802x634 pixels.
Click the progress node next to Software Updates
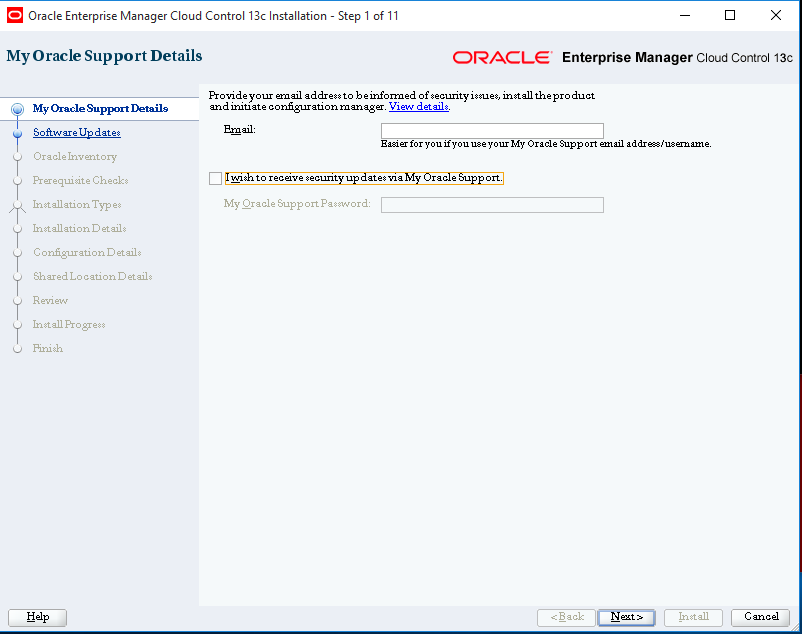17,132
